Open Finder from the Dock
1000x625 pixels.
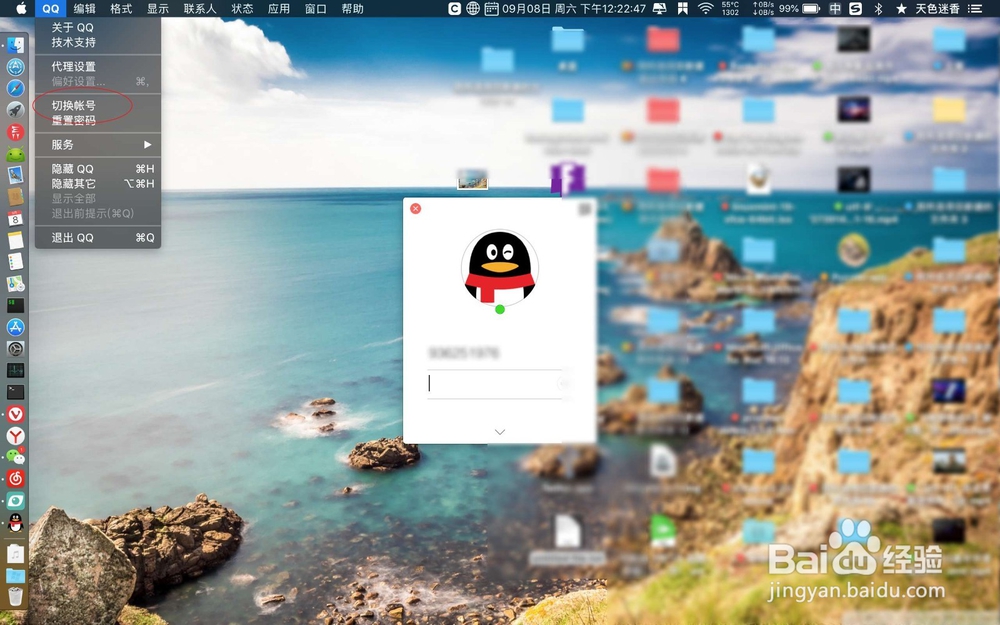(15, 45)
